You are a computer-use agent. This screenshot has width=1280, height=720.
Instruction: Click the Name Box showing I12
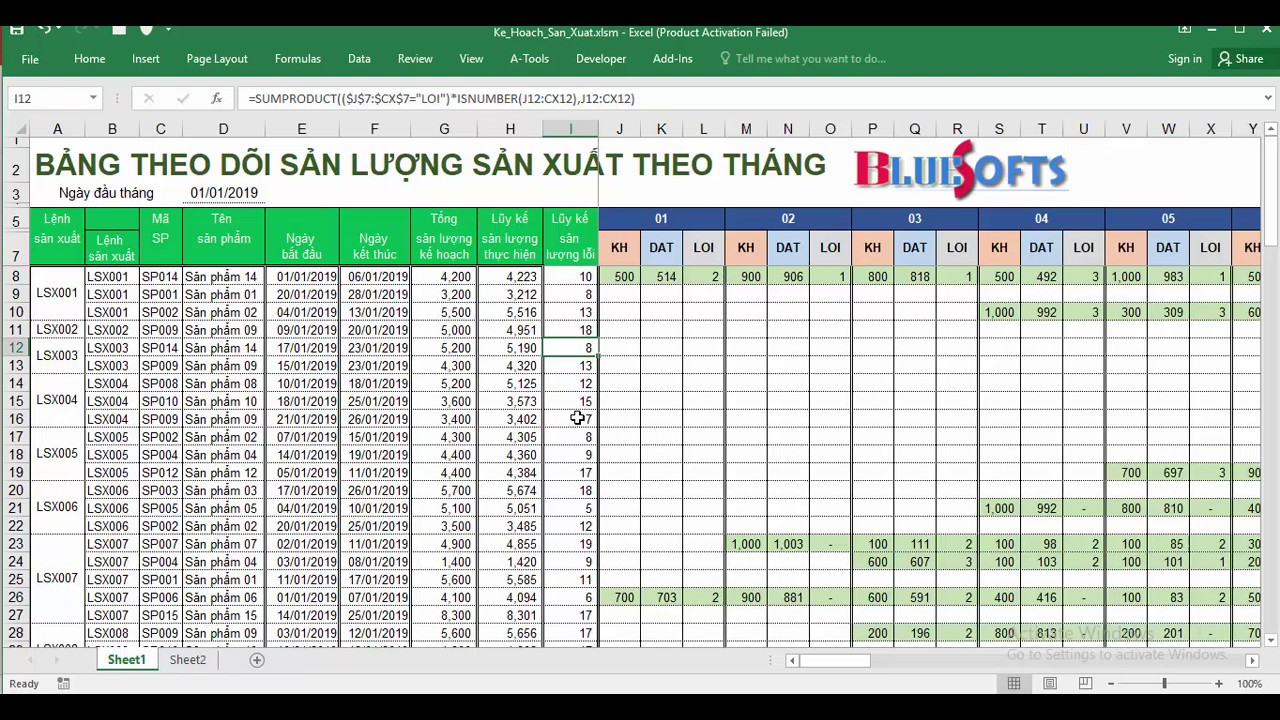coord(48,98)
